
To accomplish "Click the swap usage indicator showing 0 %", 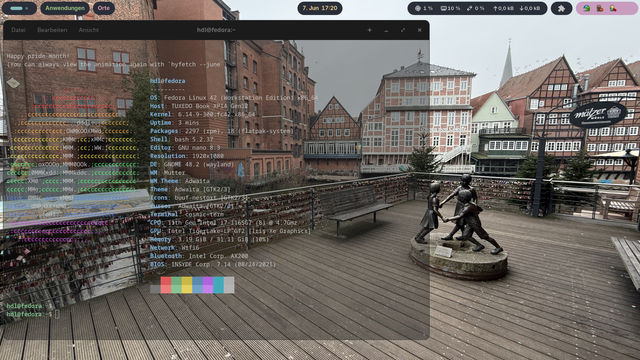I will click(476, 8).
